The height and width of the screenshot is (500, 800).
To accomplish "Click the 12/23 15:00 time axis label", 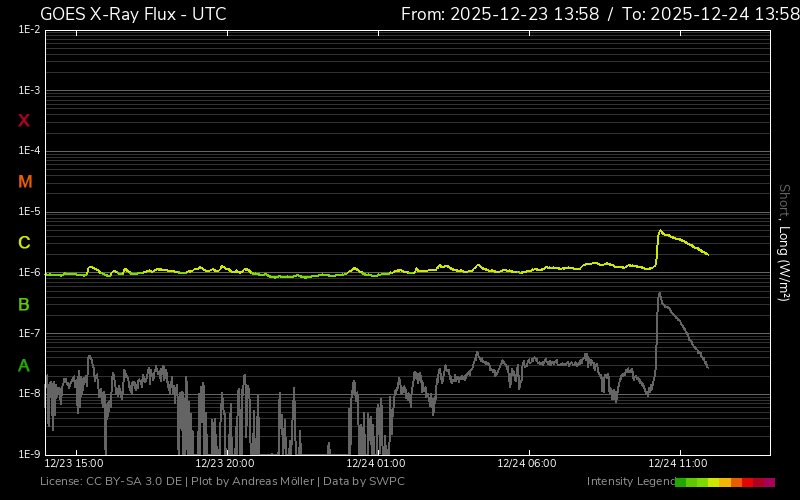I will click(x=74, y=464).
